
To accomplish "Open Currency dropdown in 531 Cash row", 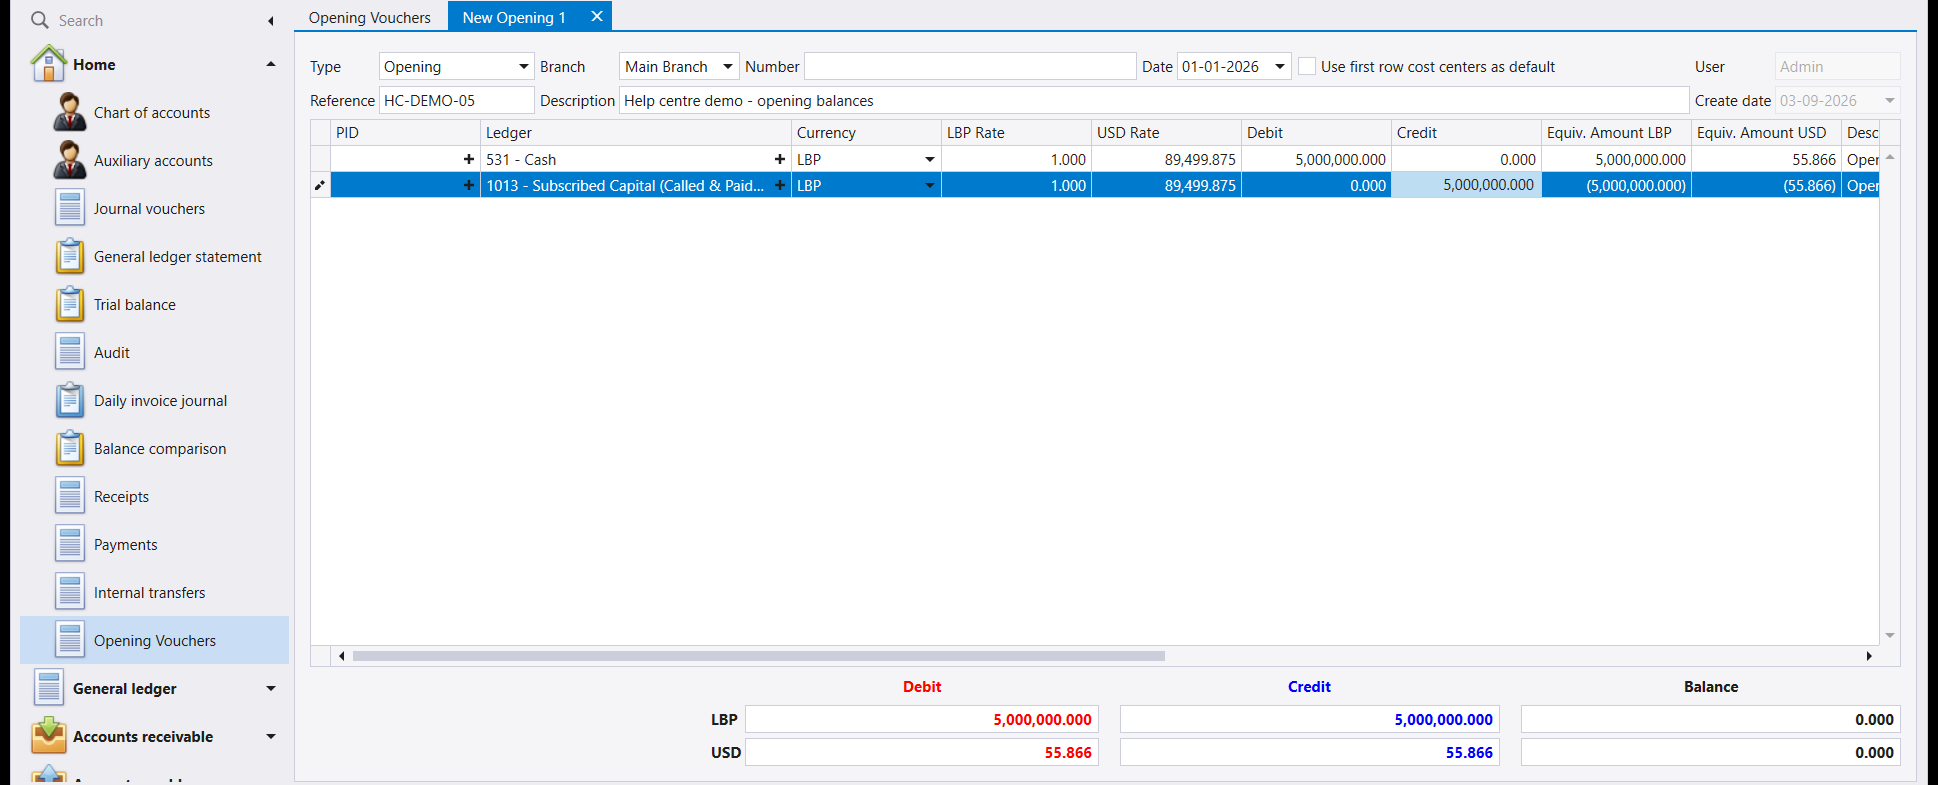I will (x=930, y=159).
